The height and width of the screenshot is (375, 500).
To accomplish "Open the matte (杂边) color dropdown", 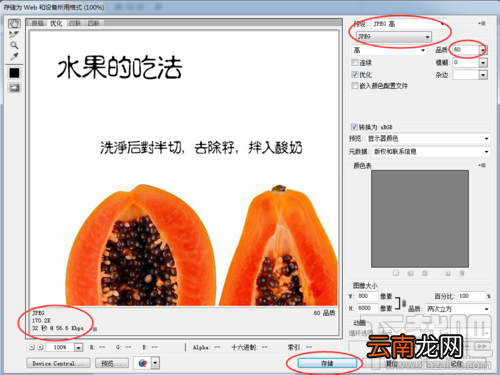I will click(483, 75).
